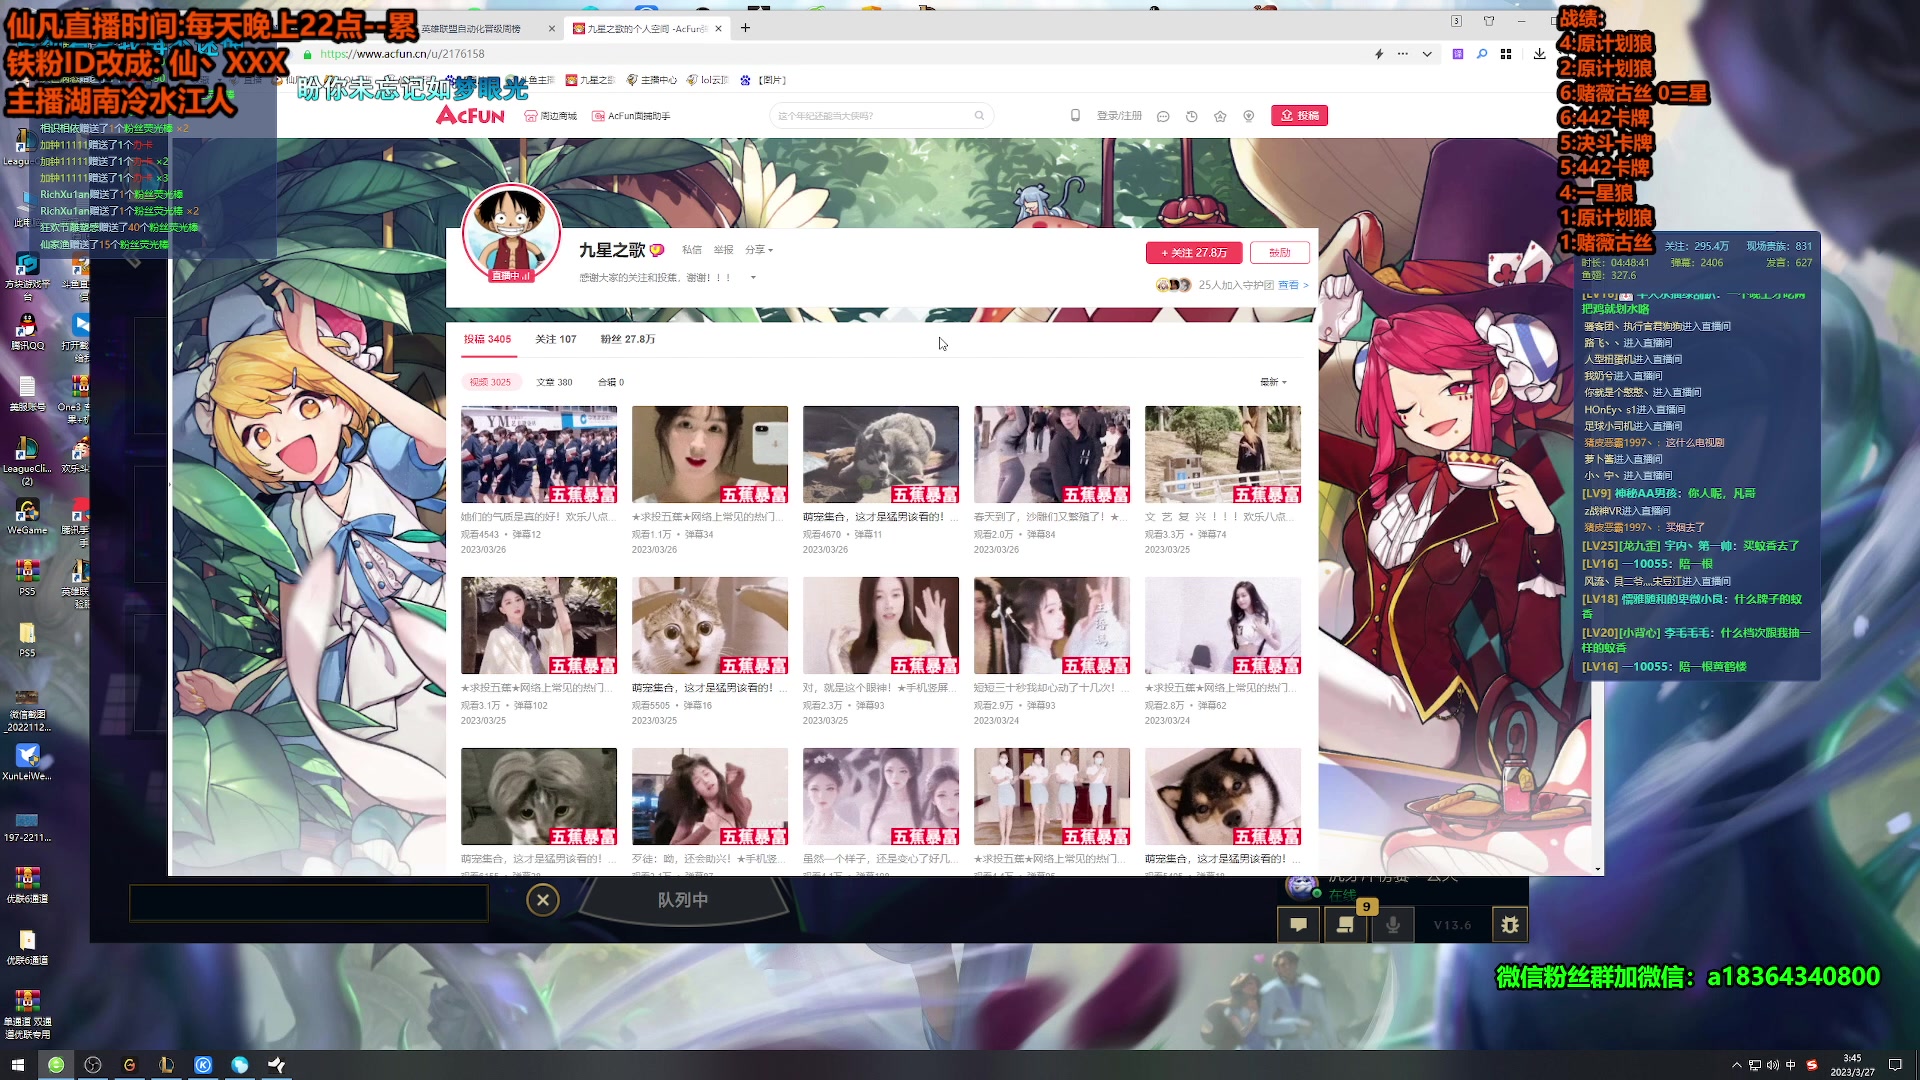Open the 最新 sort dropdown
The height and width of the screenshot is (1080, 1920).
point(1273,382)
